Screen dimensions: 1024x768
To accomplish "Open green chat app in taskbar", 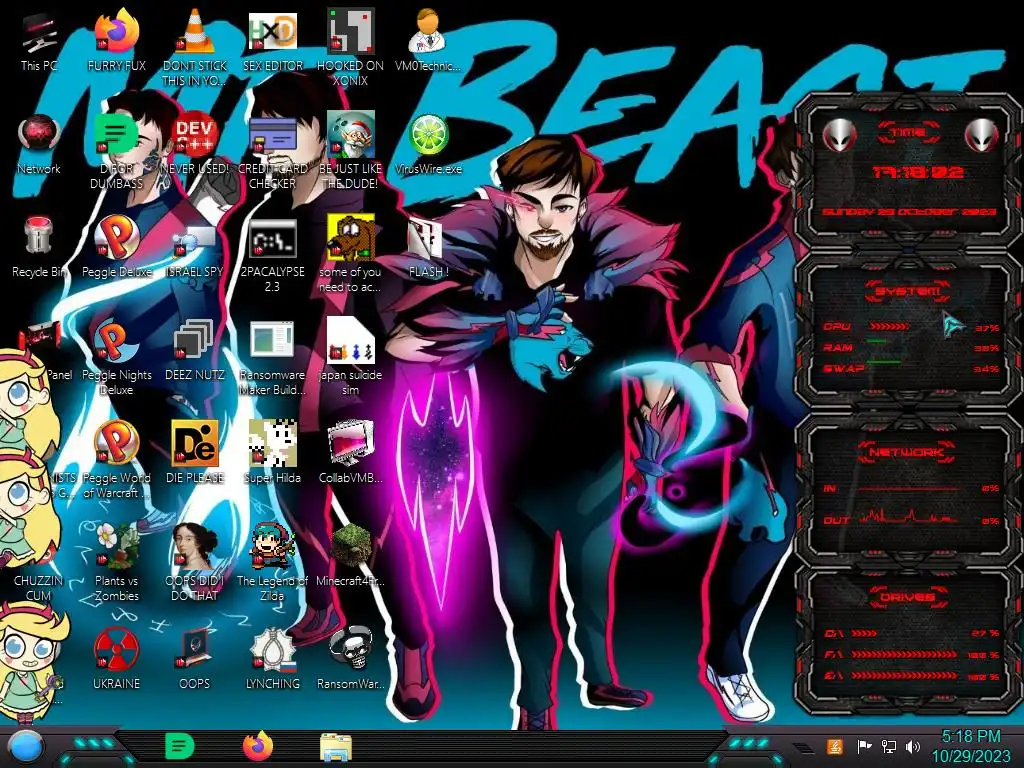I will tap(179, 746).
